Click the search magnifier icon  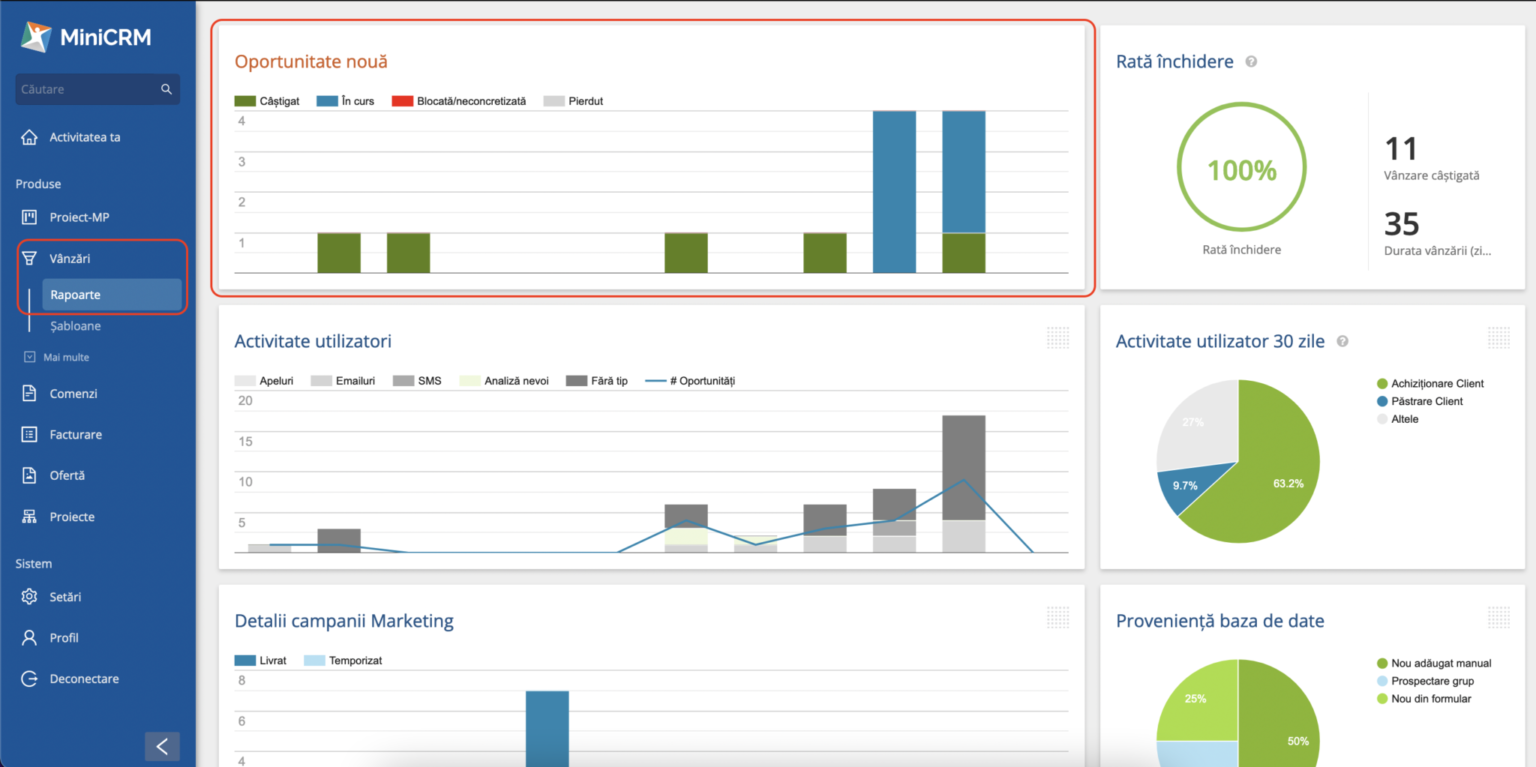pos(166,90)
